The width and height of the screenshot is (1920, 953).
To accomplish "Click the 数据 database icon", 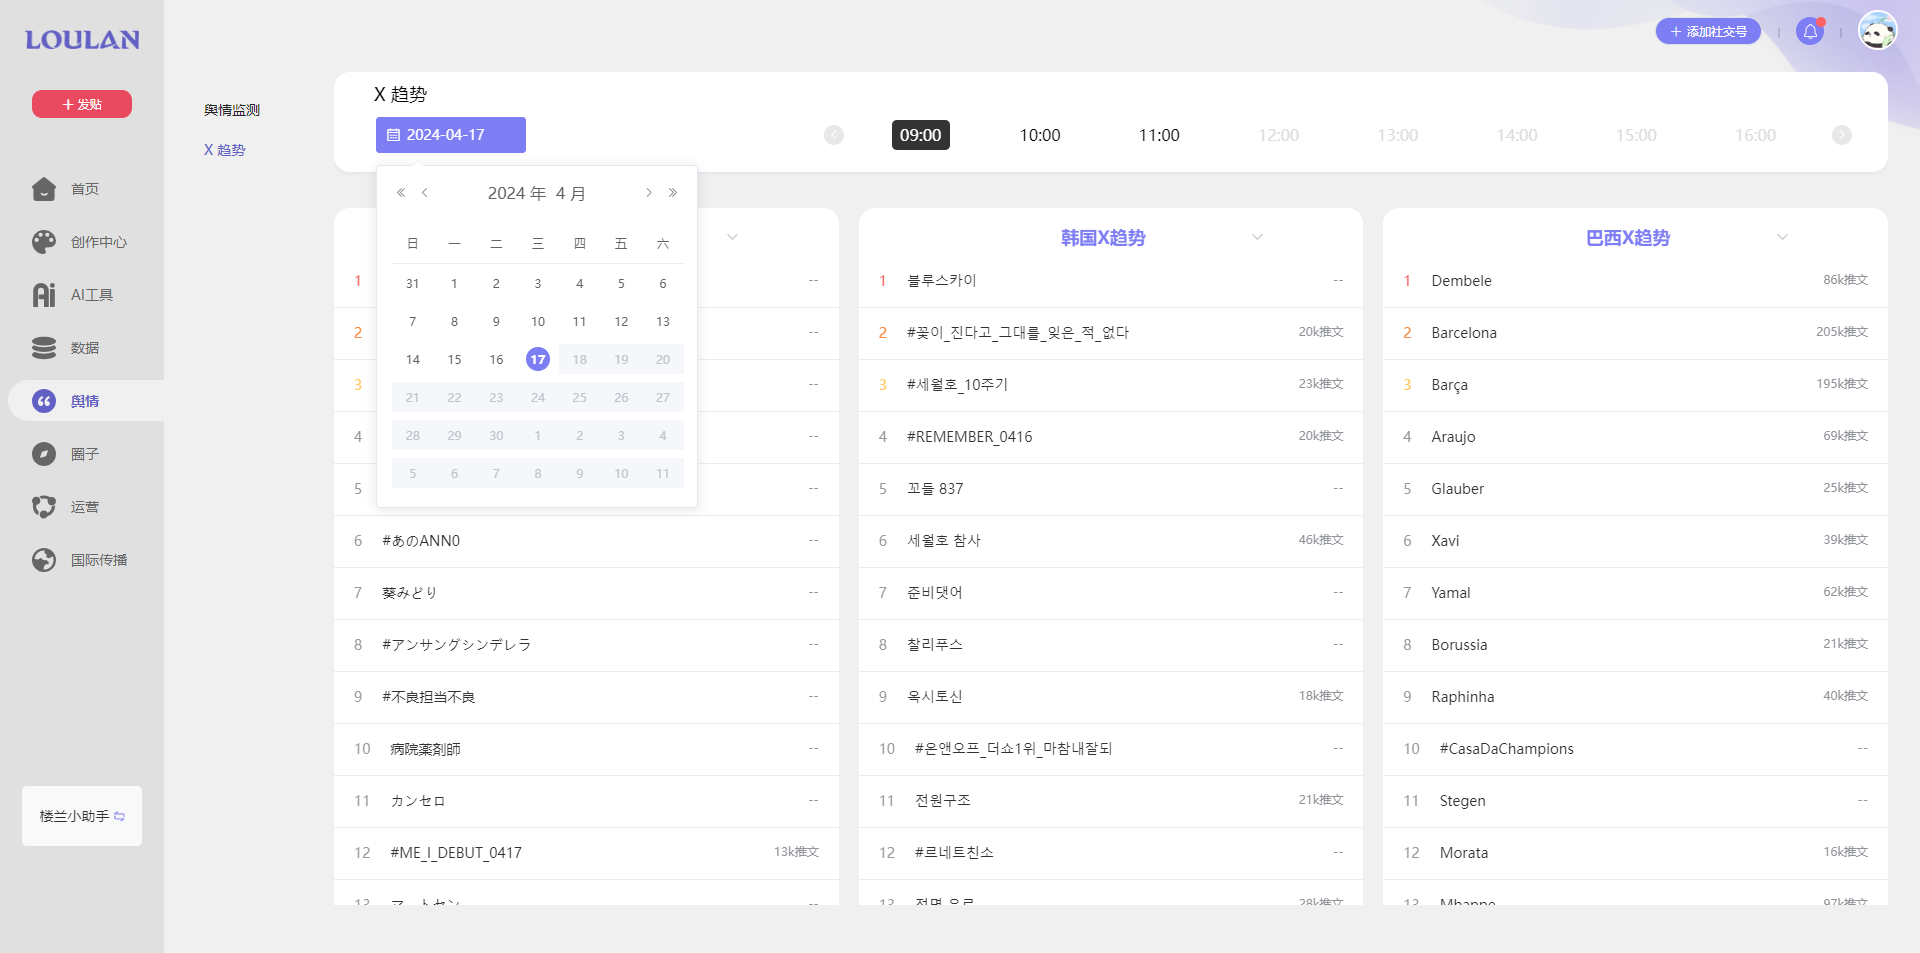I will [44, 348].
